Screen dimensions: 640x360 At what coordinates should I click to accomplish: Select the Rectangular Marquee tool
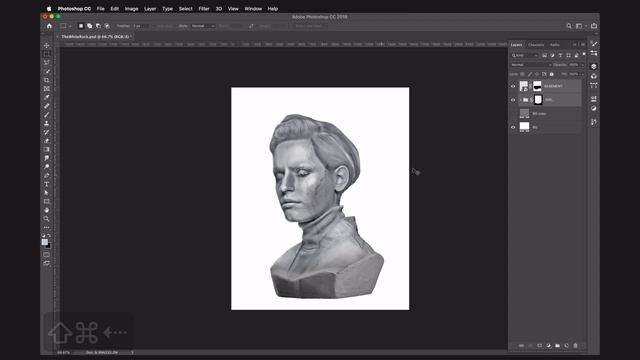(x=47, y=54)
